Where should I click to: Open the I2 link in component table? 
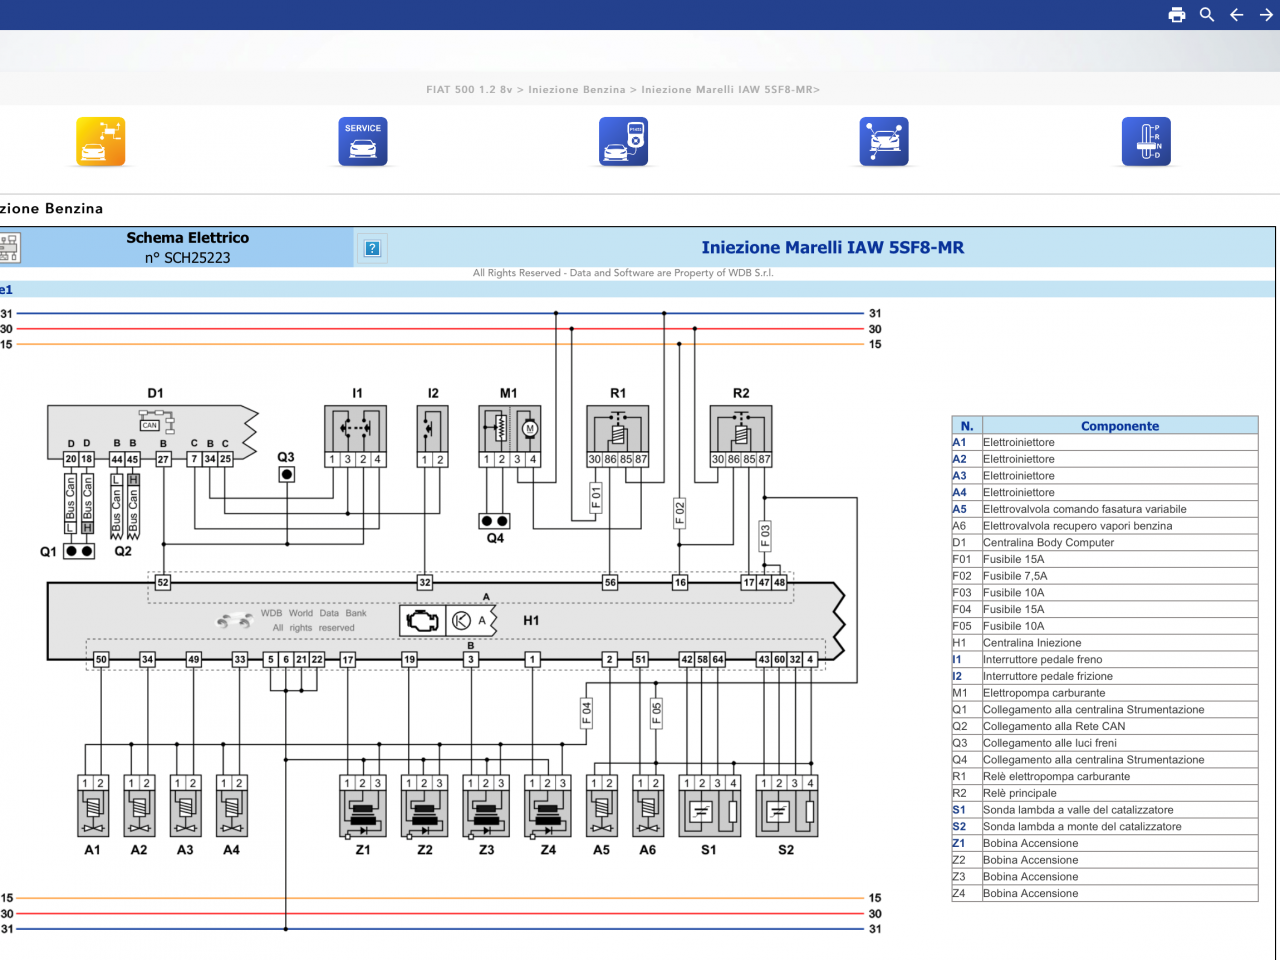(957, 676)
